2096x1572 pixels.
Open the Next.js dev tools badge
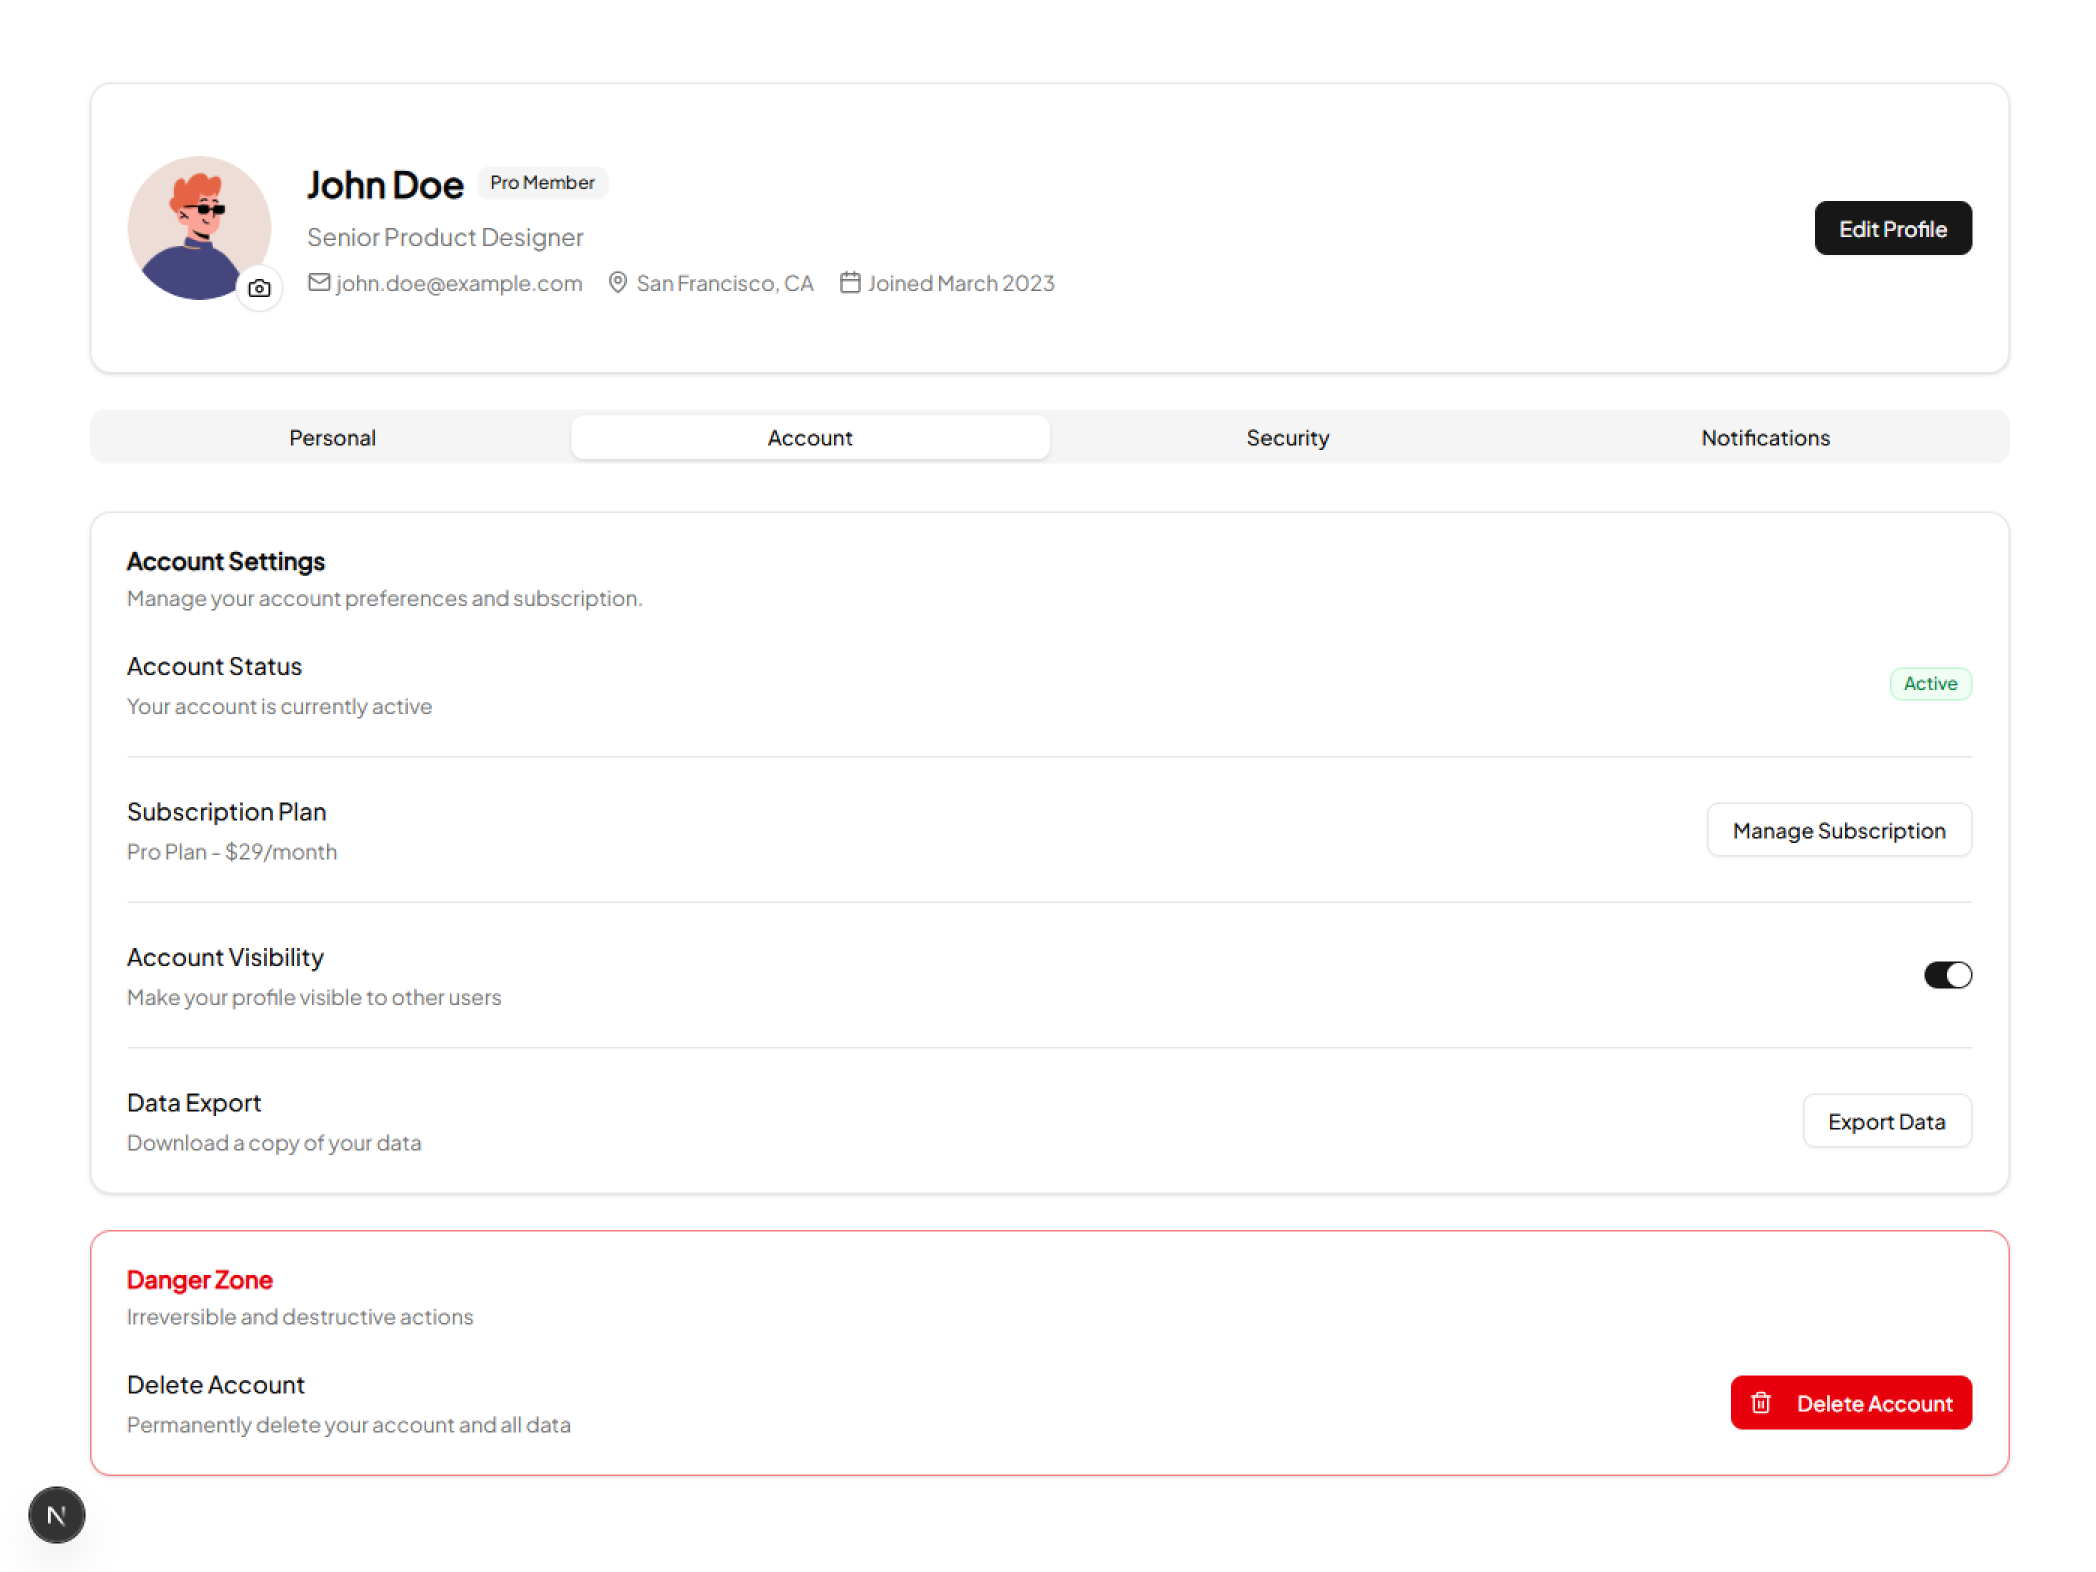click(x=57, y=1515)
